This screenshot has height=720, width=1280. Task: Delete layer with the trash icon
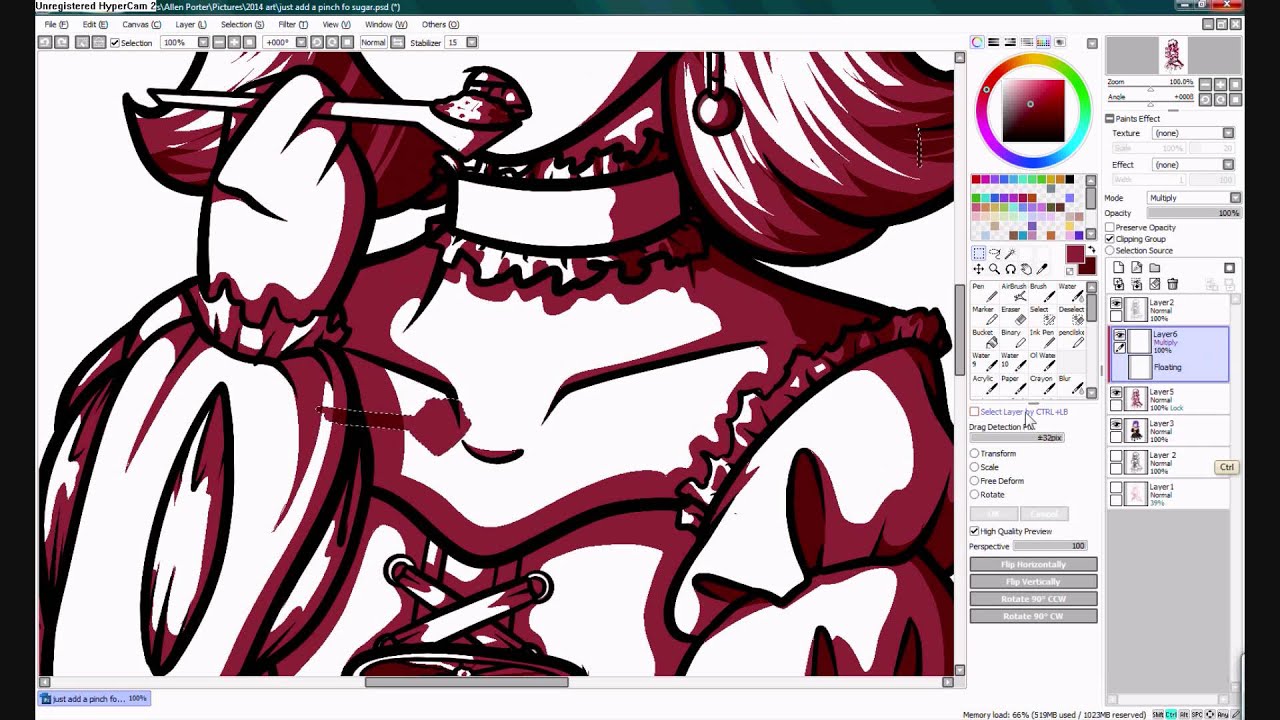(1173, 285)
